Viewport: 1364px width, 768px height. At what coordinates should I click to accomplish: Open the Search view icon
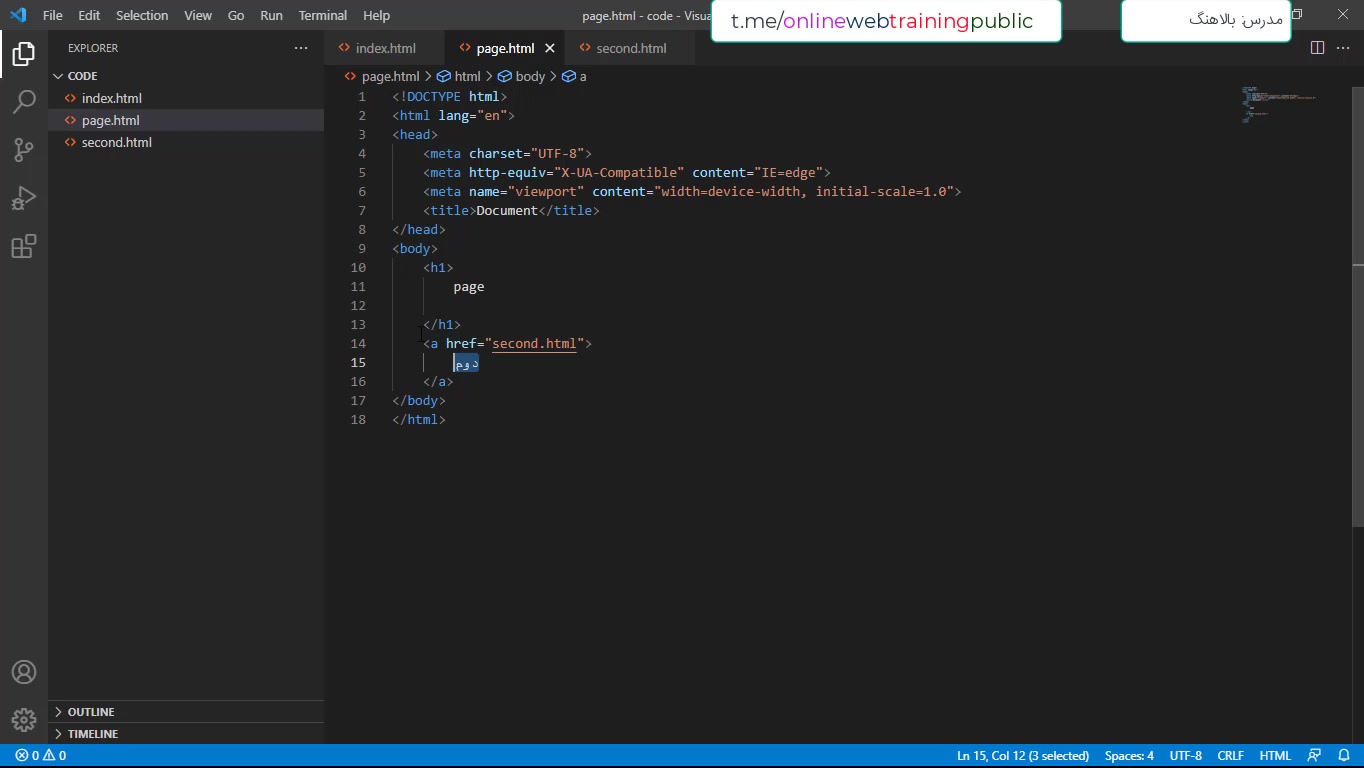click(24, 102)
